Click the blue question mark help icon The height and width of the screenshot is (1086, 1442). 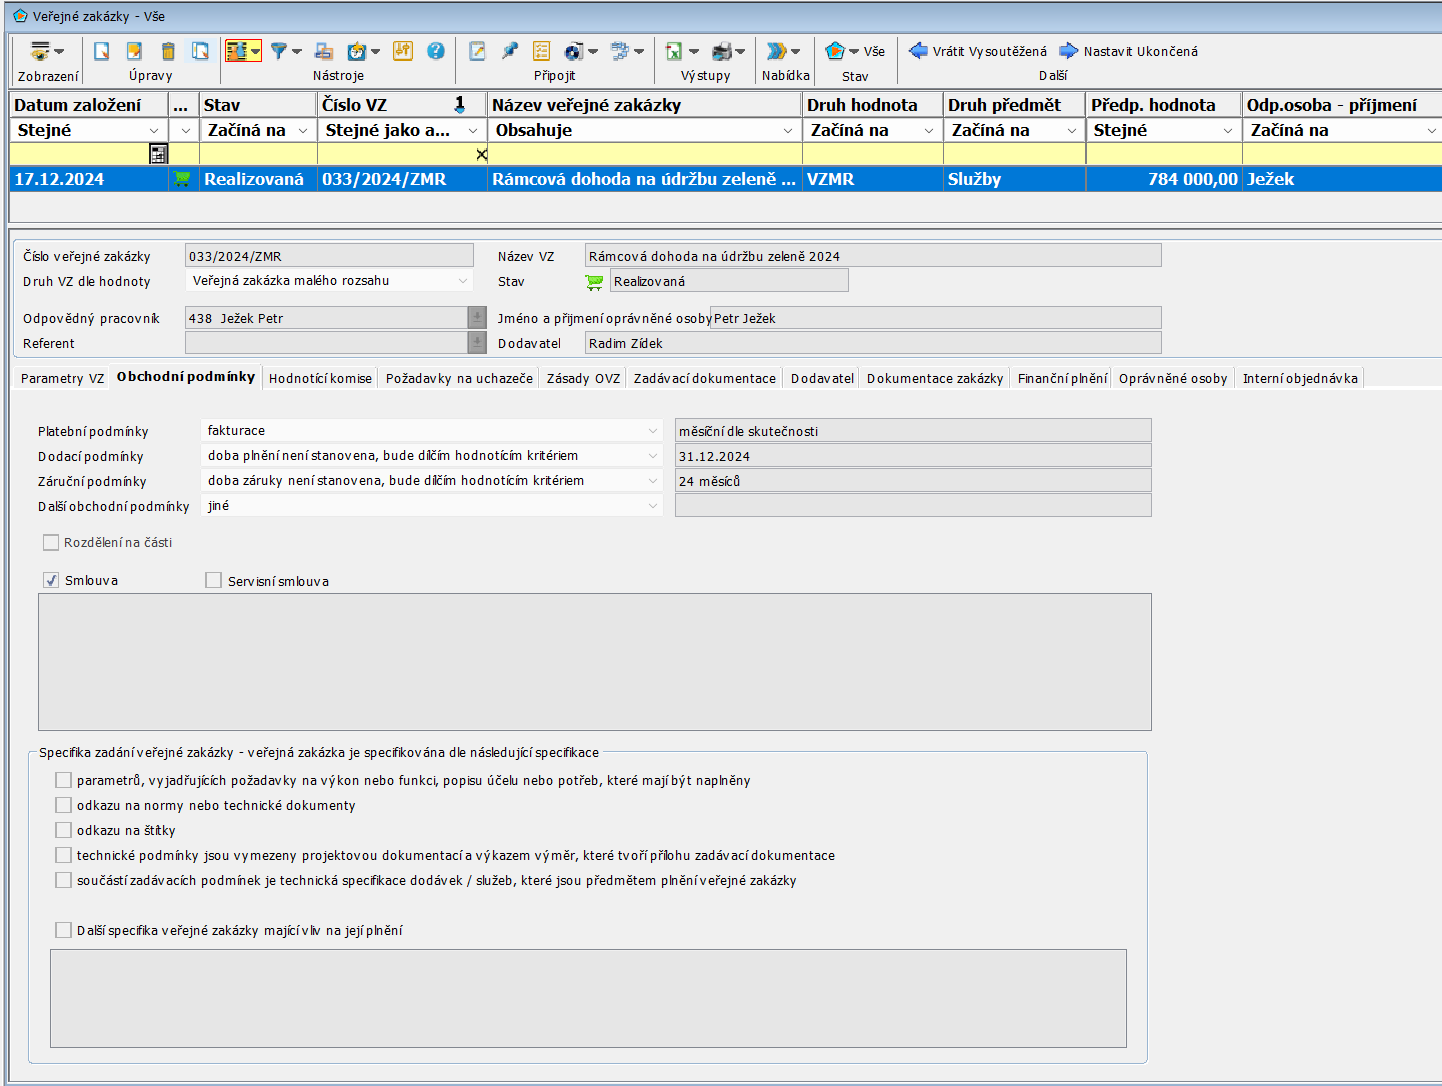tap(436, 51)
